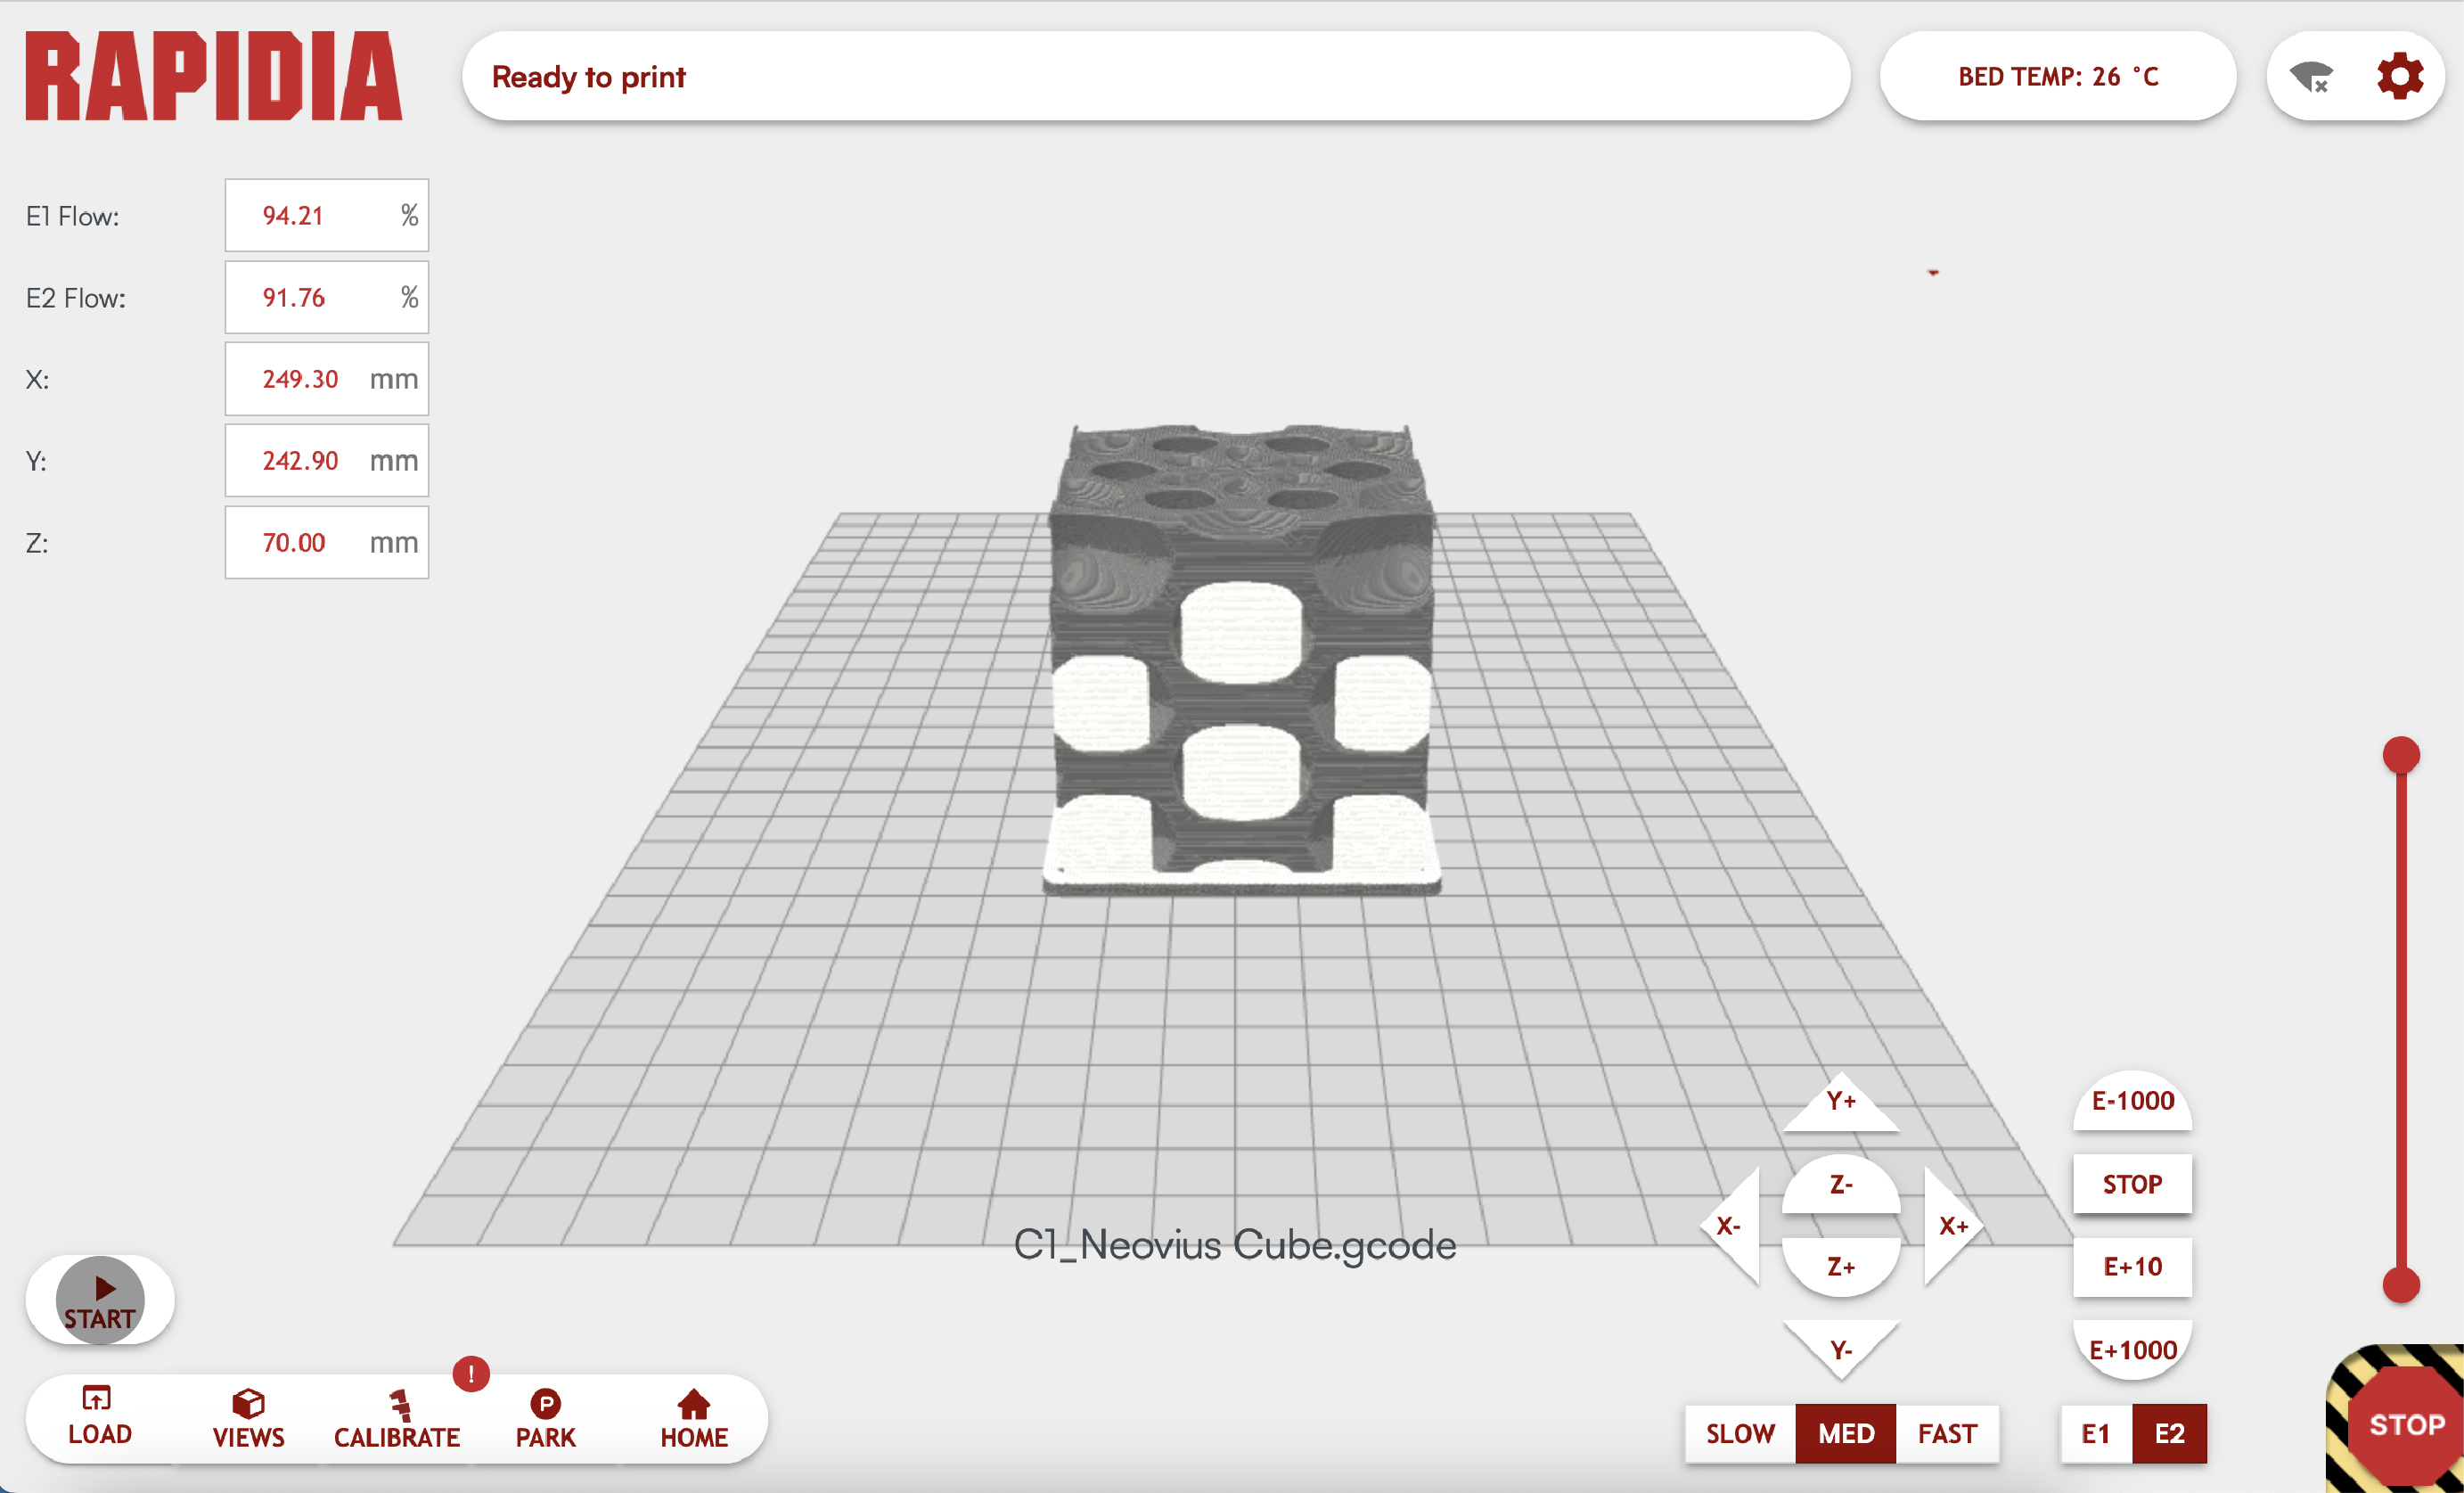Click the top handle of layer slider
This screenshot has height=1493, width=2464.
[x=2400, y=755]
